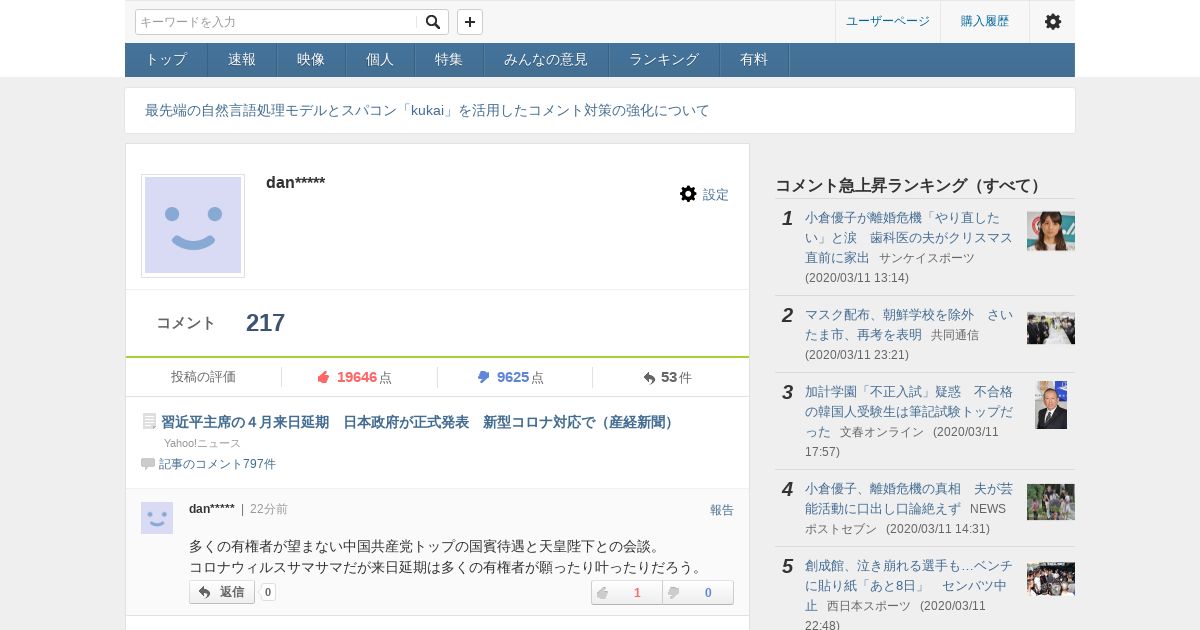This screenshot has width=1200, height=630.
Task: Open the 映像 tab
Action: point(311,60)
